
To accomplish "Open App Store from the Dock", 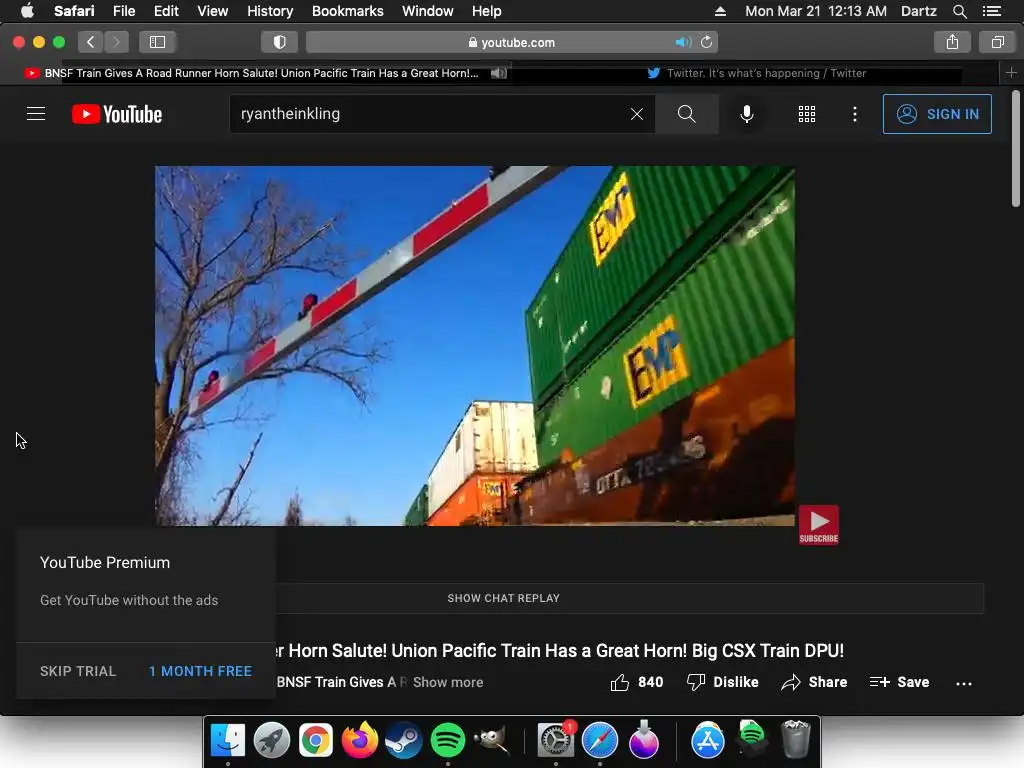I will tap(708, 741).
